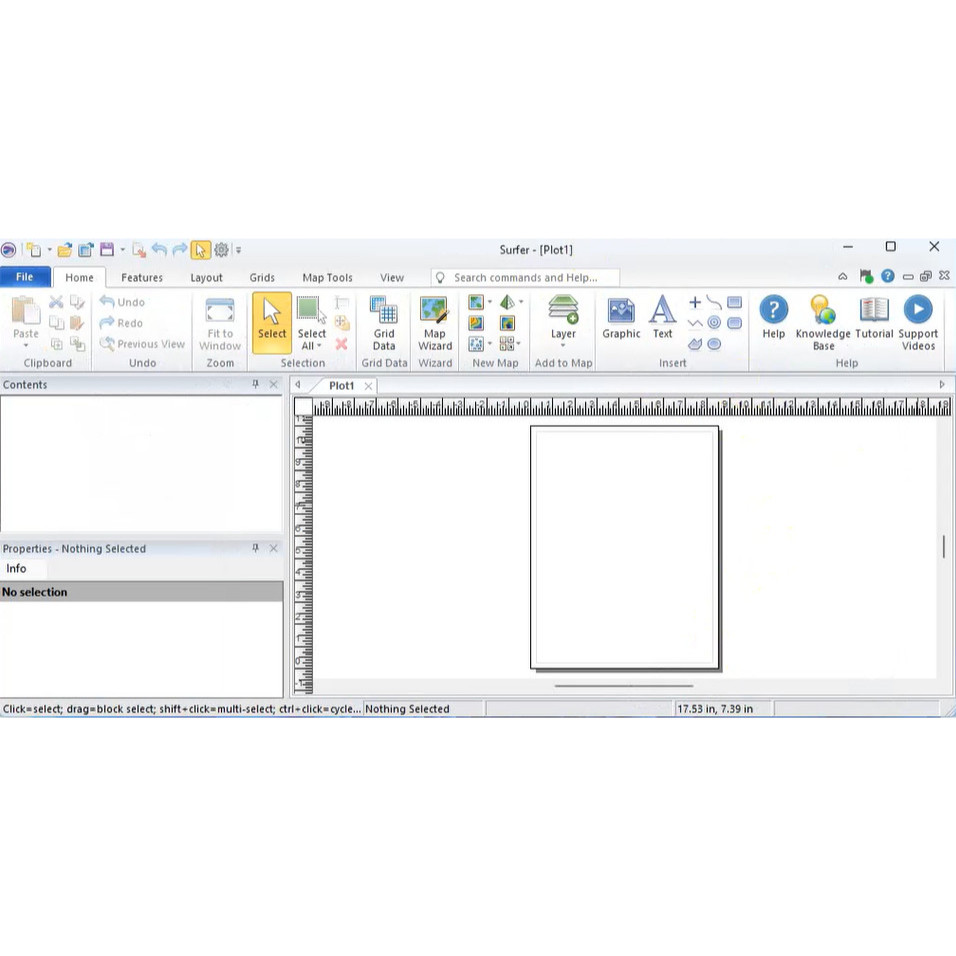The height and width of the screenshot is (956, 956).
Task: Click the purple Save disk icon
Action: 107,249
